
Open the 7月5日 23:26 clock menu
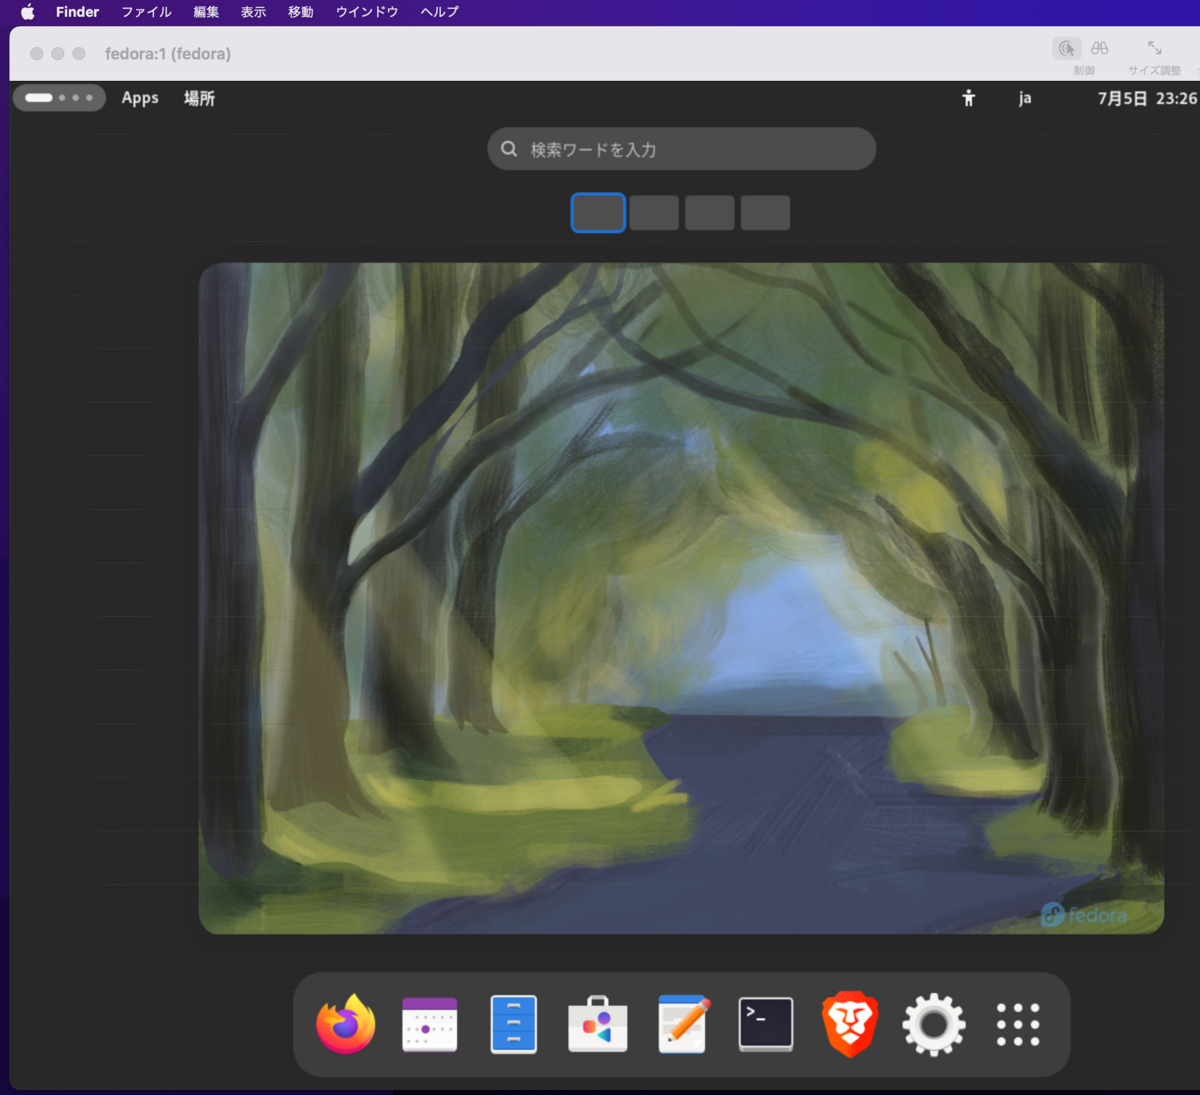pos(1147,98)
